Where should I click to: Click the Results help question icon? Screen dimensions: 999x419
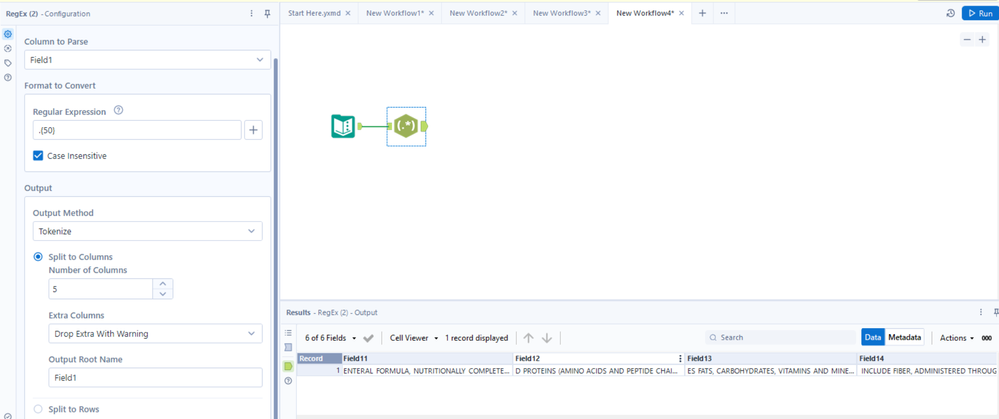[x=288, y=381]
